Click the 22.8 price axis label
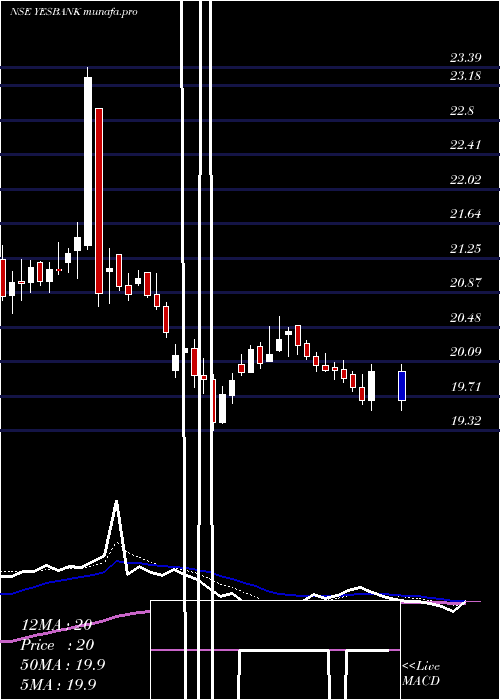Viewport: 500px width, 700px height. pos(462,110)
